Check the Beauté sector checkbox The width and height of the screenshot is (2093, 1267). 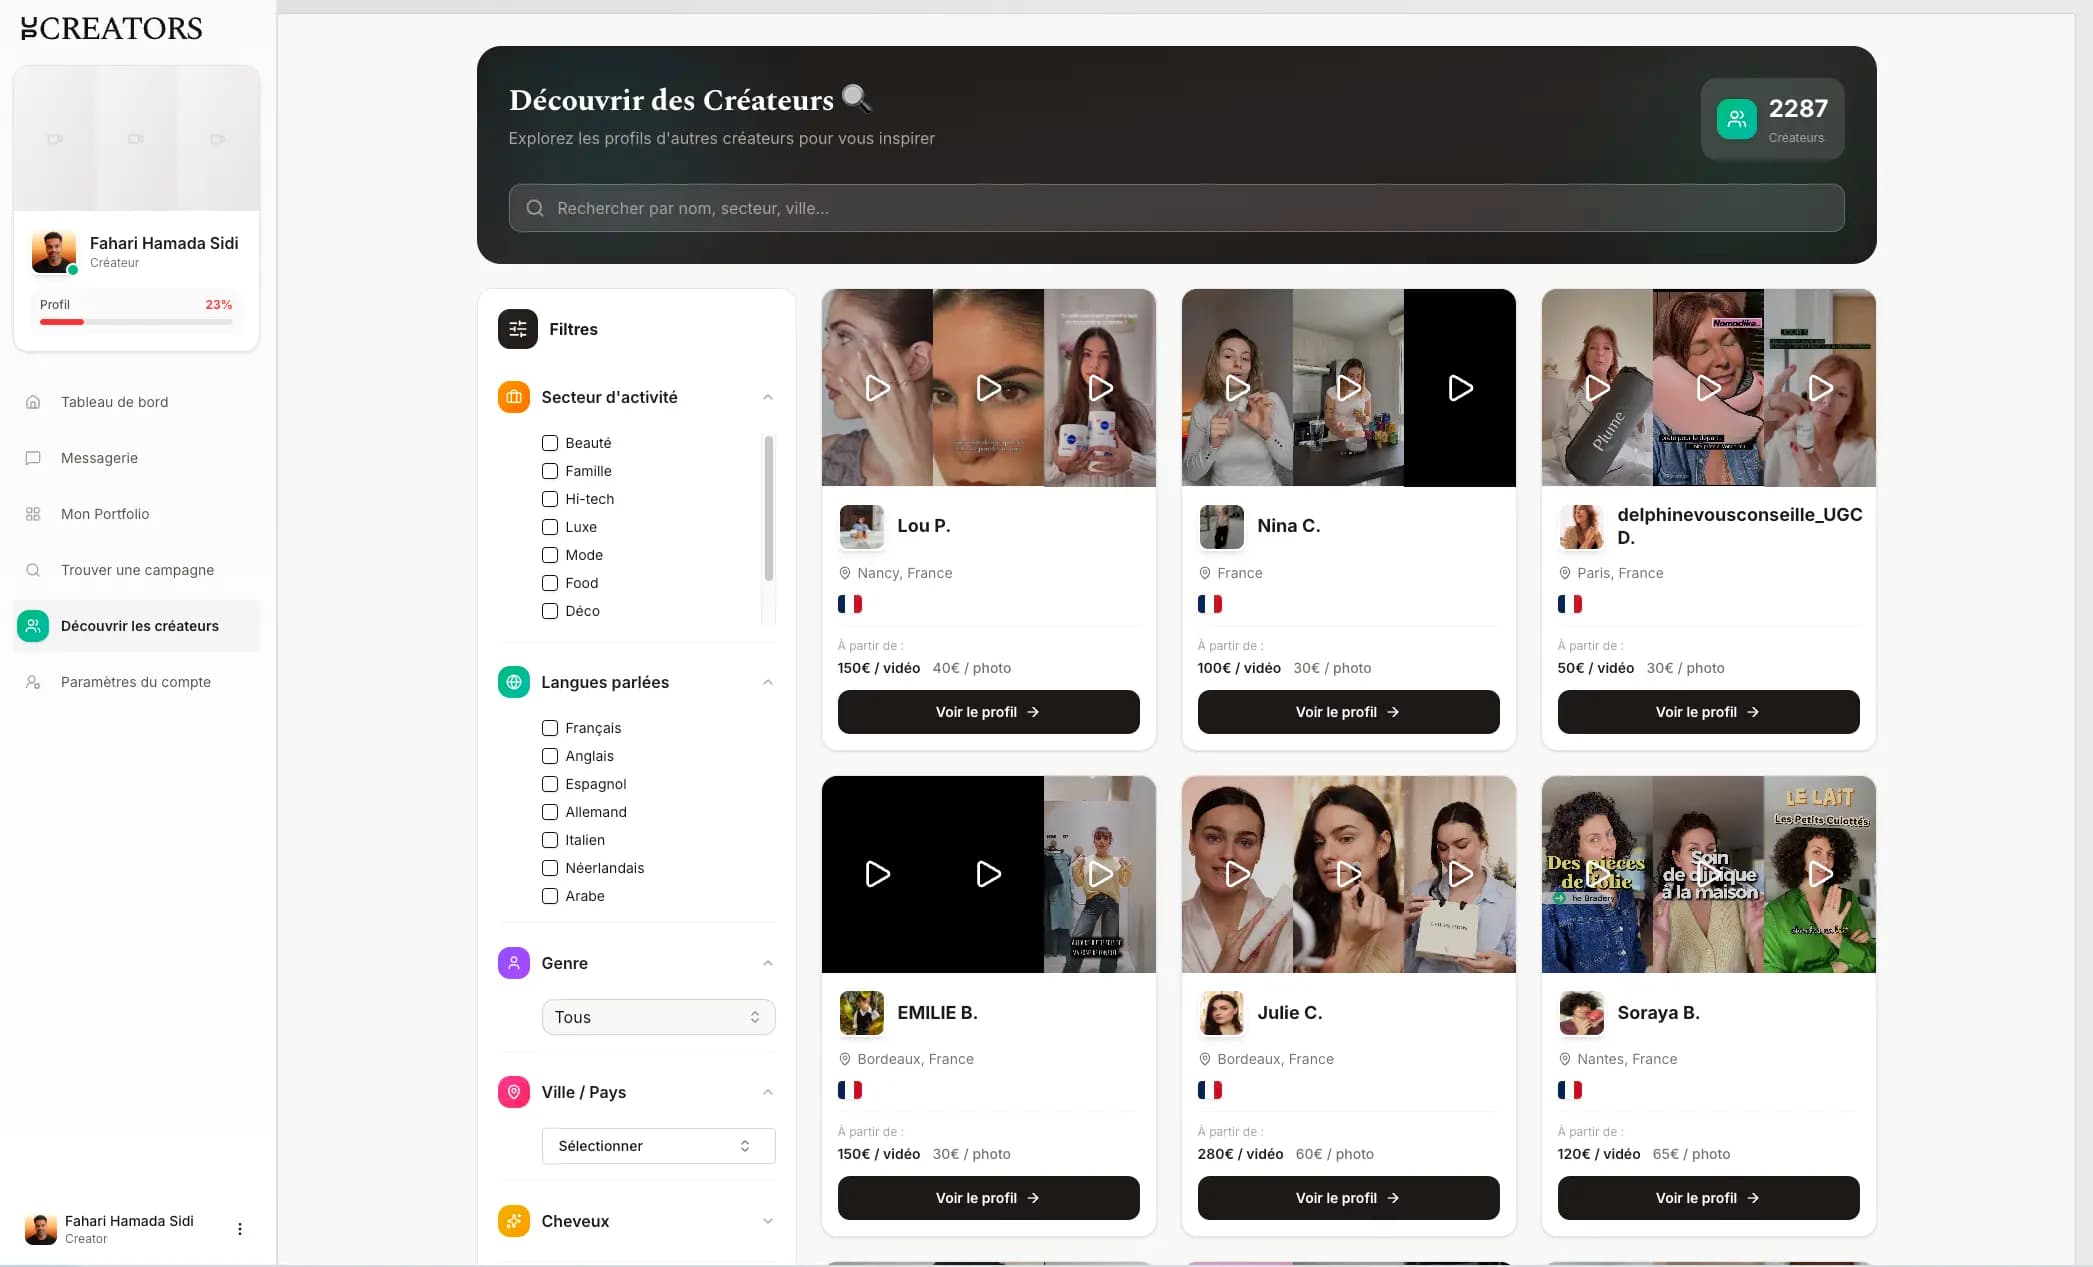click(x=550, y=443)
